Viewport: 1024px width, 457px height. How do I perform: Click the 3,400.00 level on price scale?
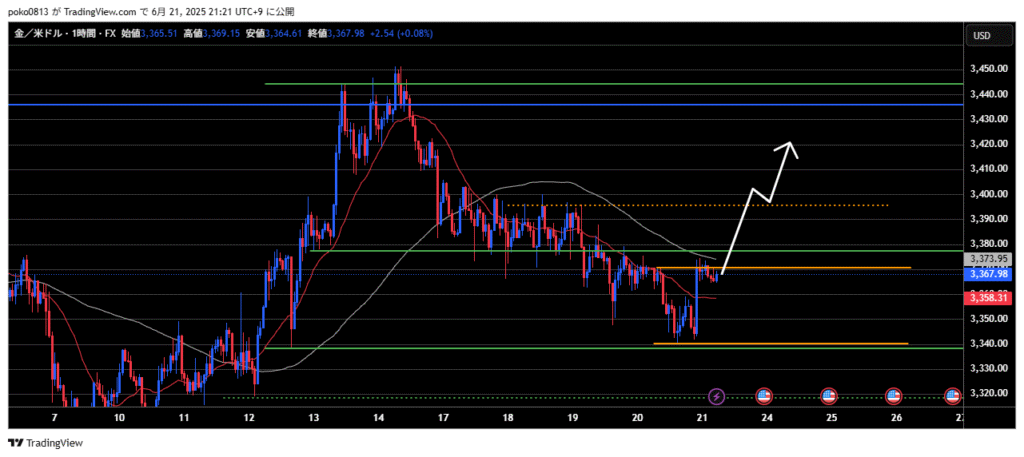988,194
